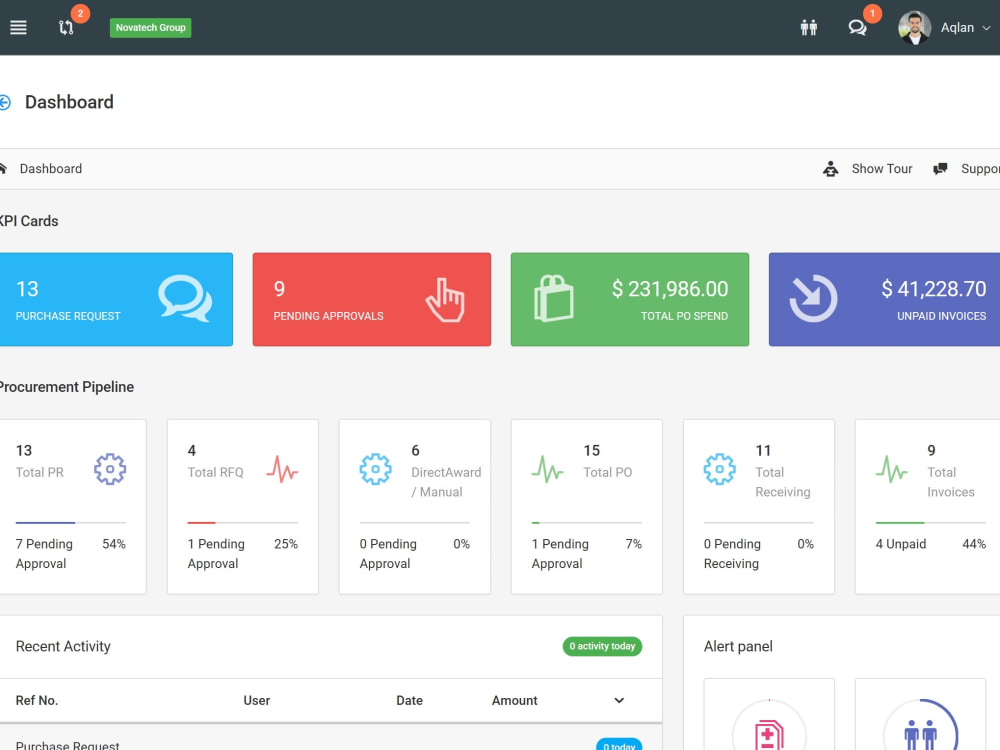The image size is (1000, 750).
Task: Click the Show Tour guide icon
Action: (830, 168)
